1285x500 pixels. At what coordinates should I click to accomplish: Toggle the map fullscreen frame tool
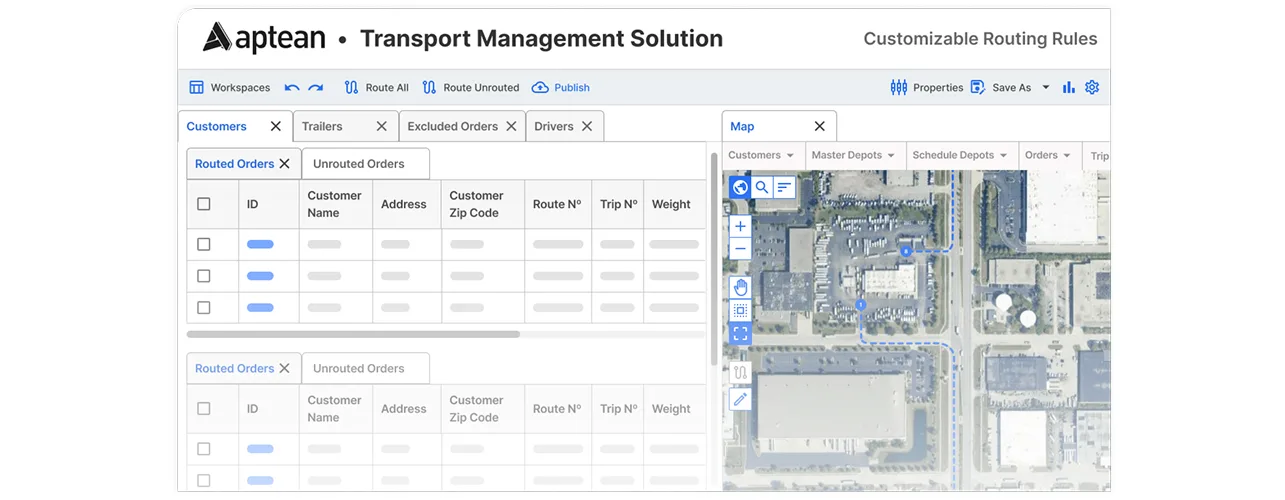[740, 334]
